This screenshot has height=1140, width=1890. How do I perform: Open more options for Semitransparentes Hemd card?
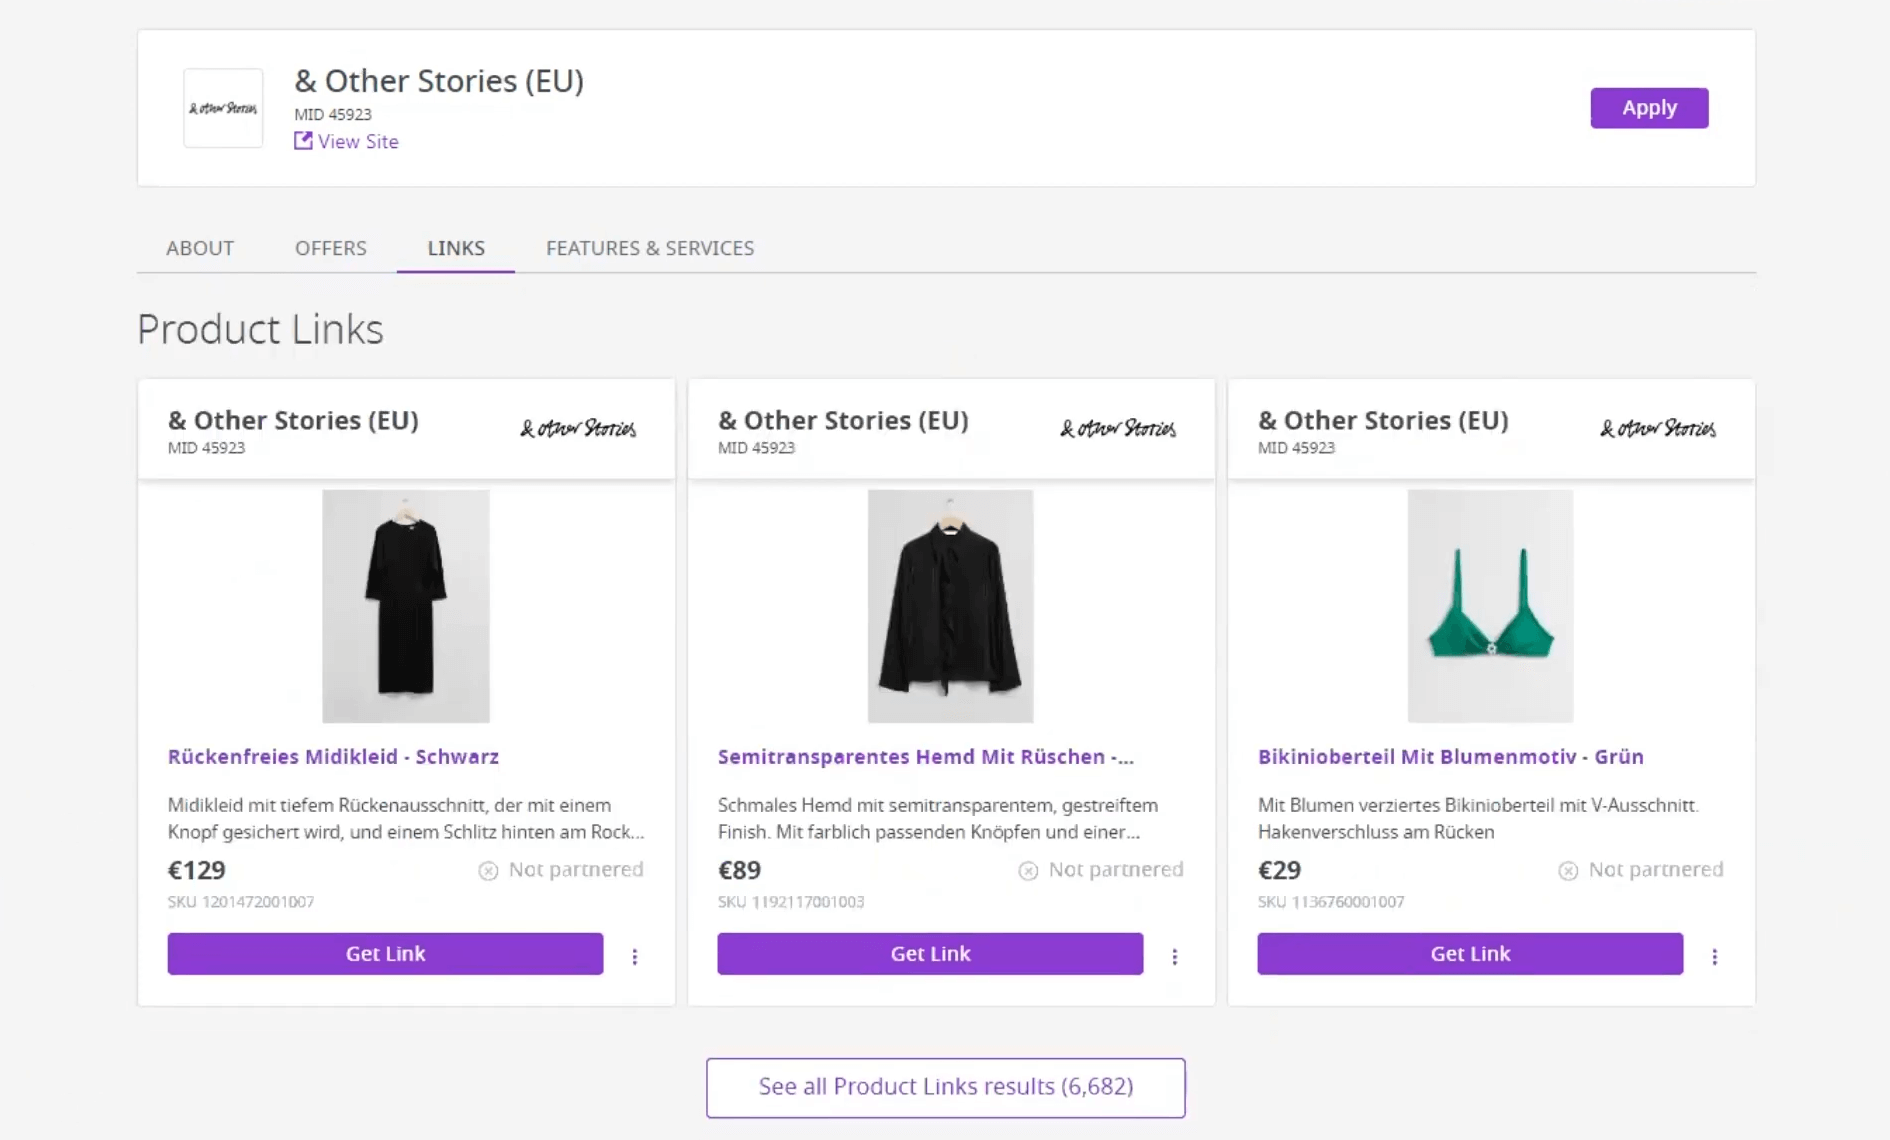click(x=1175, y=957)
